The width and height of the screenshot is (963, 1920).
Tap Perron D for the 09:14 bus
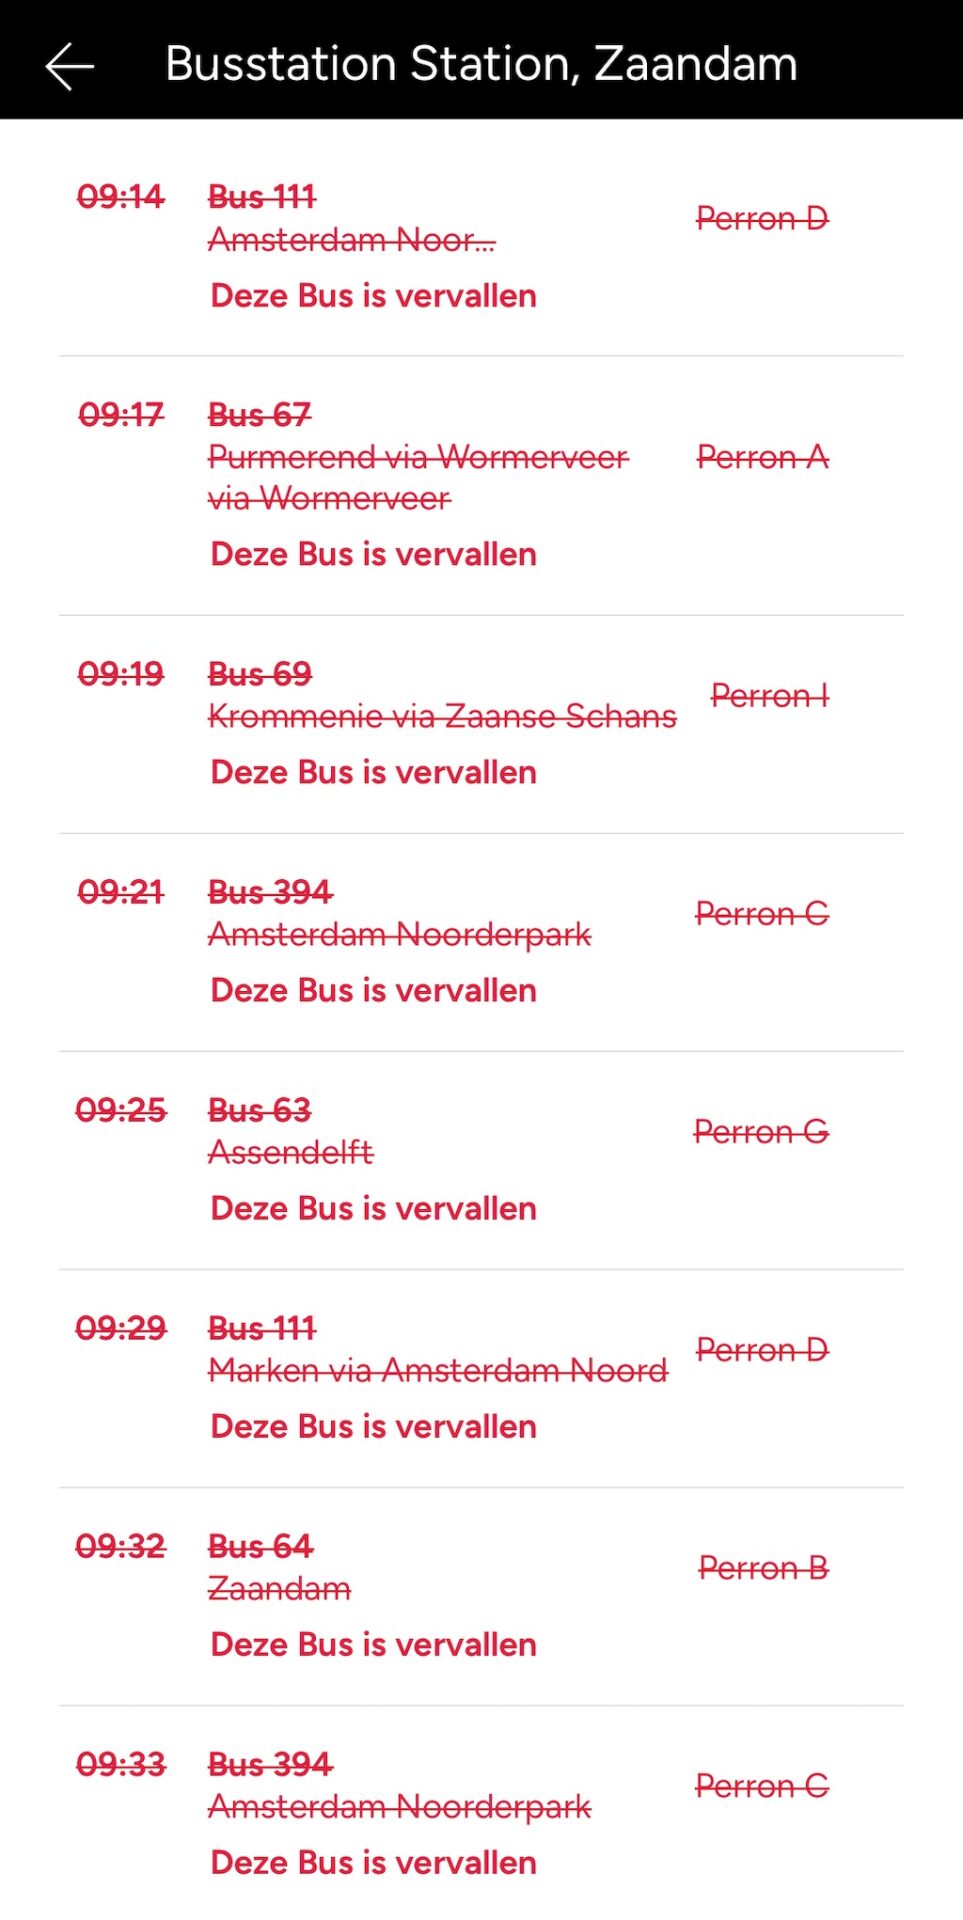click(762, 218)
